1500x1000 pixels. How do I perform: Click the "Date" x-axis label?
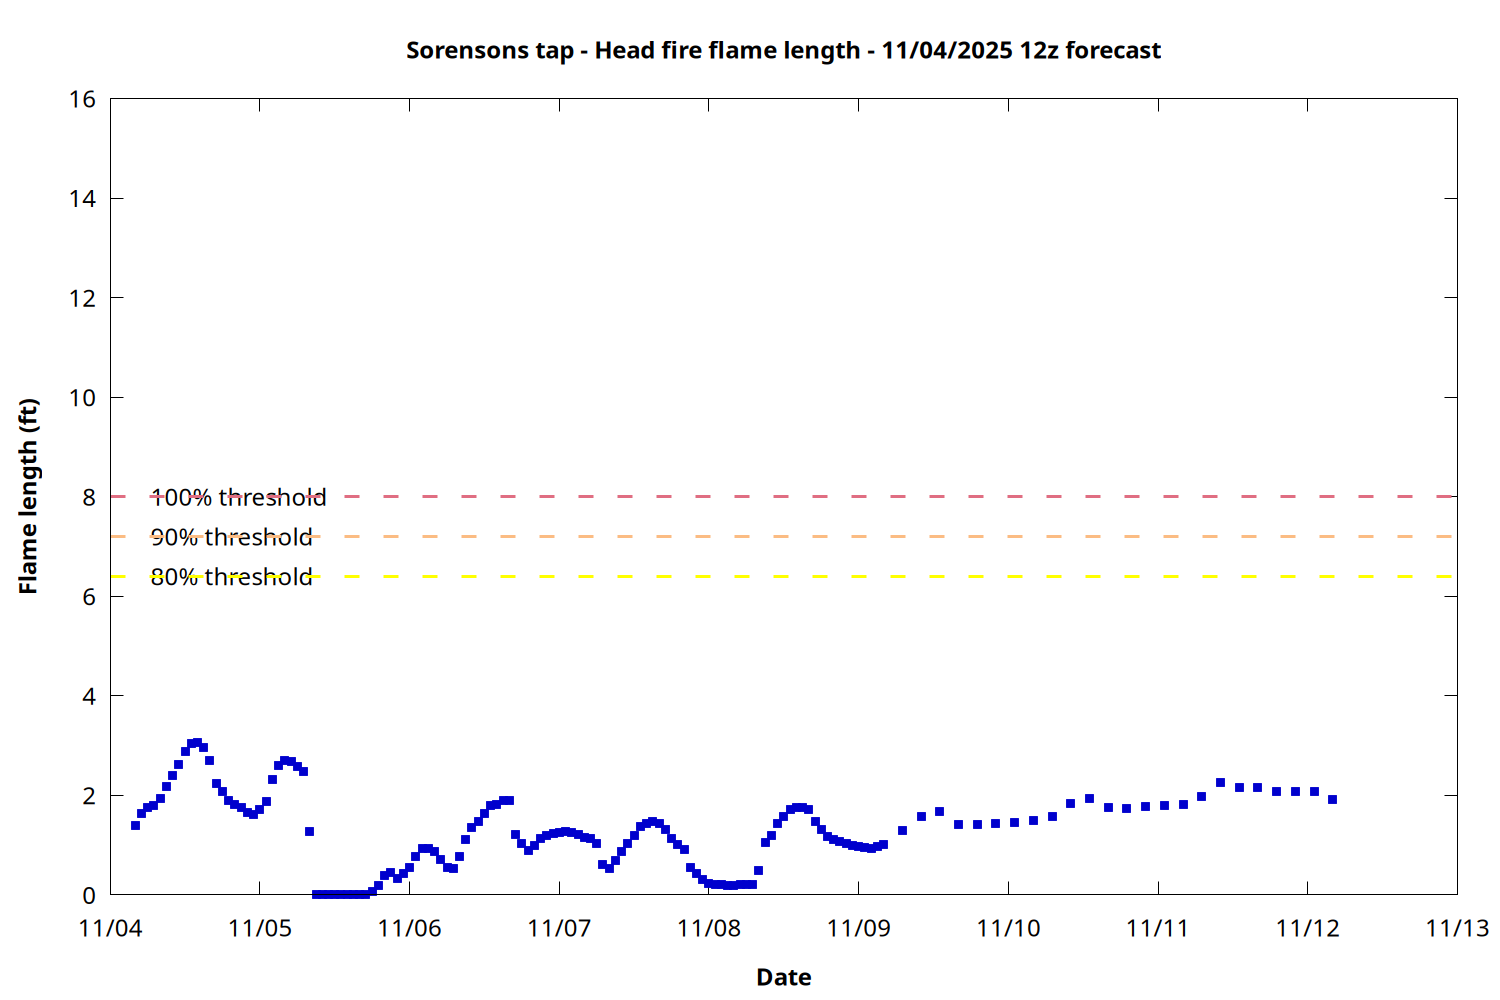point(783,977)
